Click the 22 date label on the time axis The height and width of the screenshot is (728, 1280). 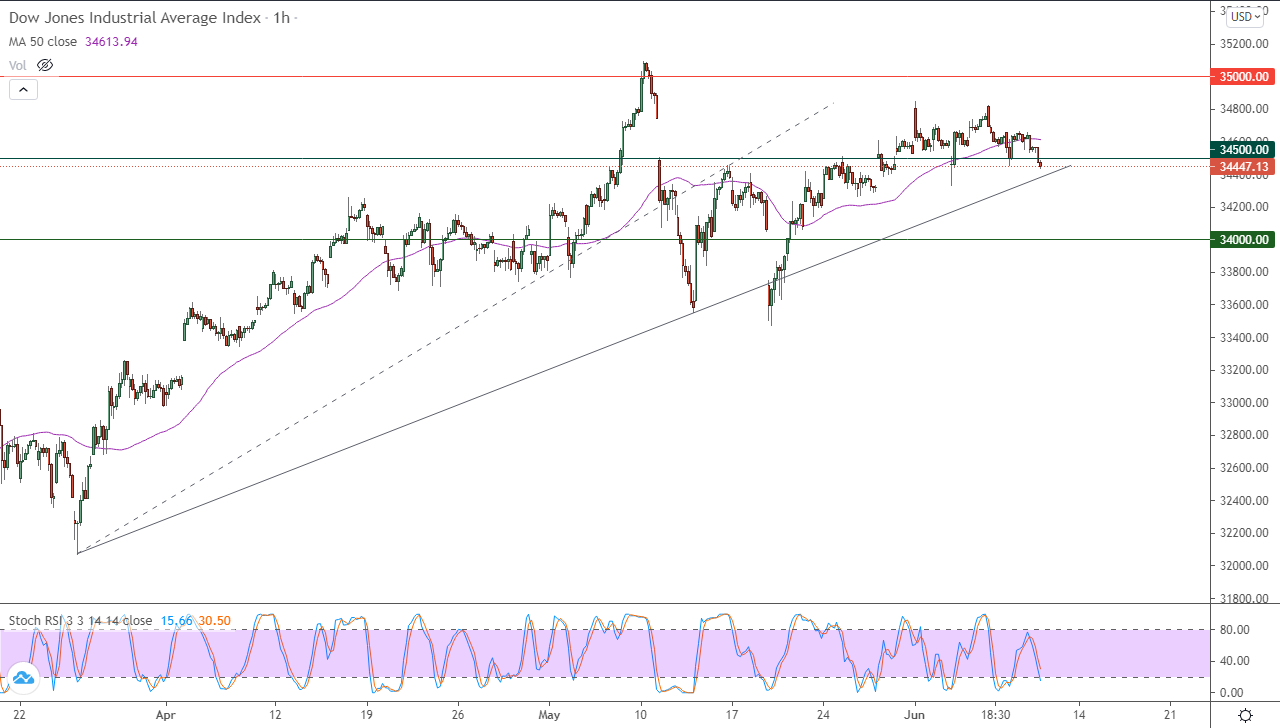click(x=21, y=716)
